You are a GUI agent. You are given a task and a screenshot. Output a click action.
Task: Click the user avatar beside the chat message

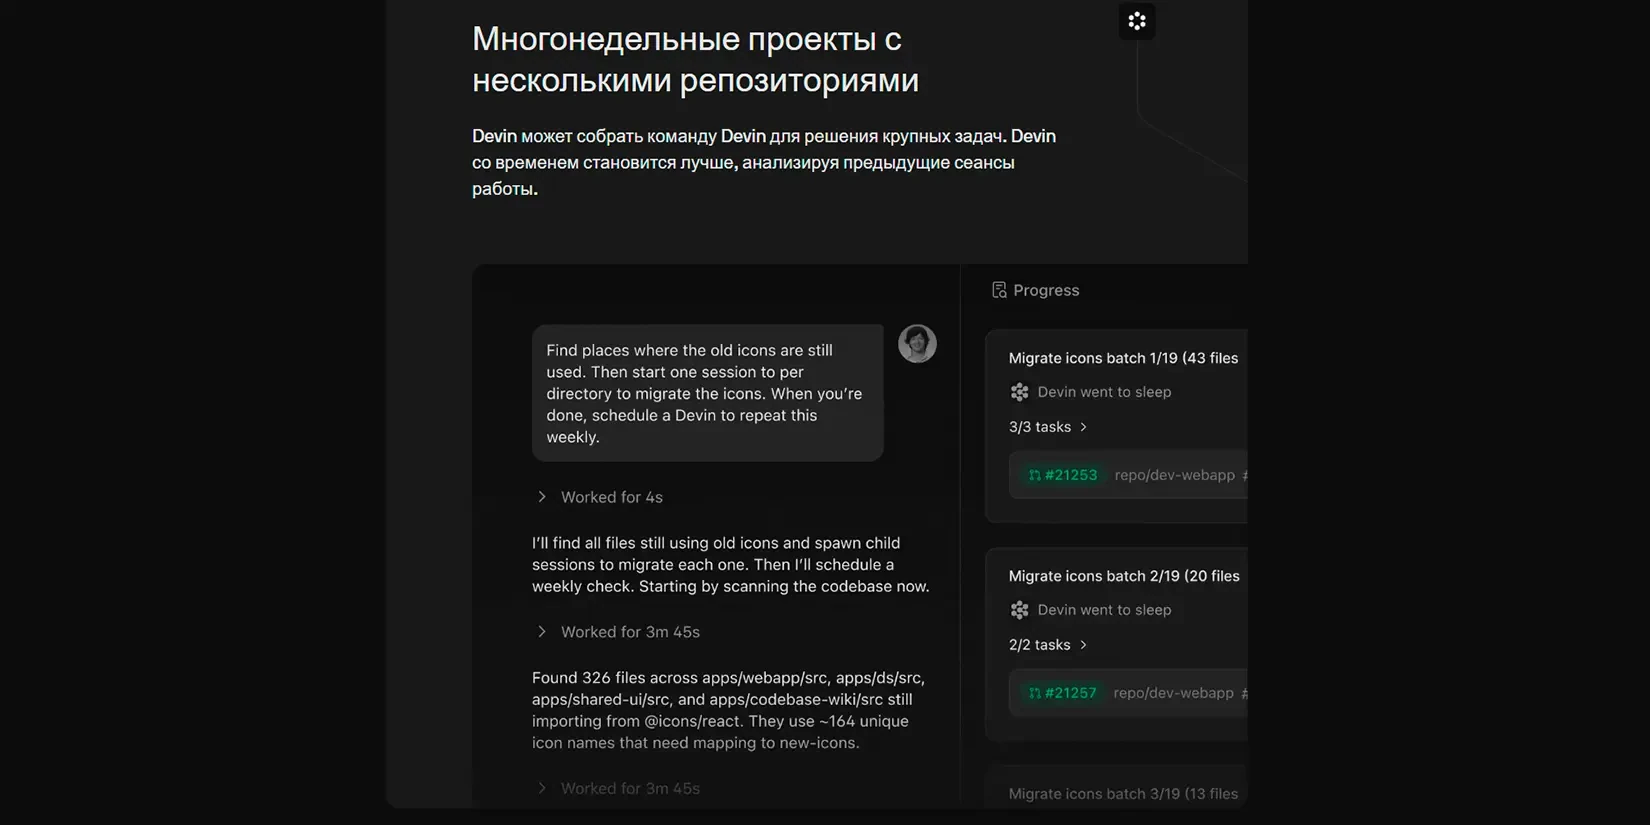917,344
